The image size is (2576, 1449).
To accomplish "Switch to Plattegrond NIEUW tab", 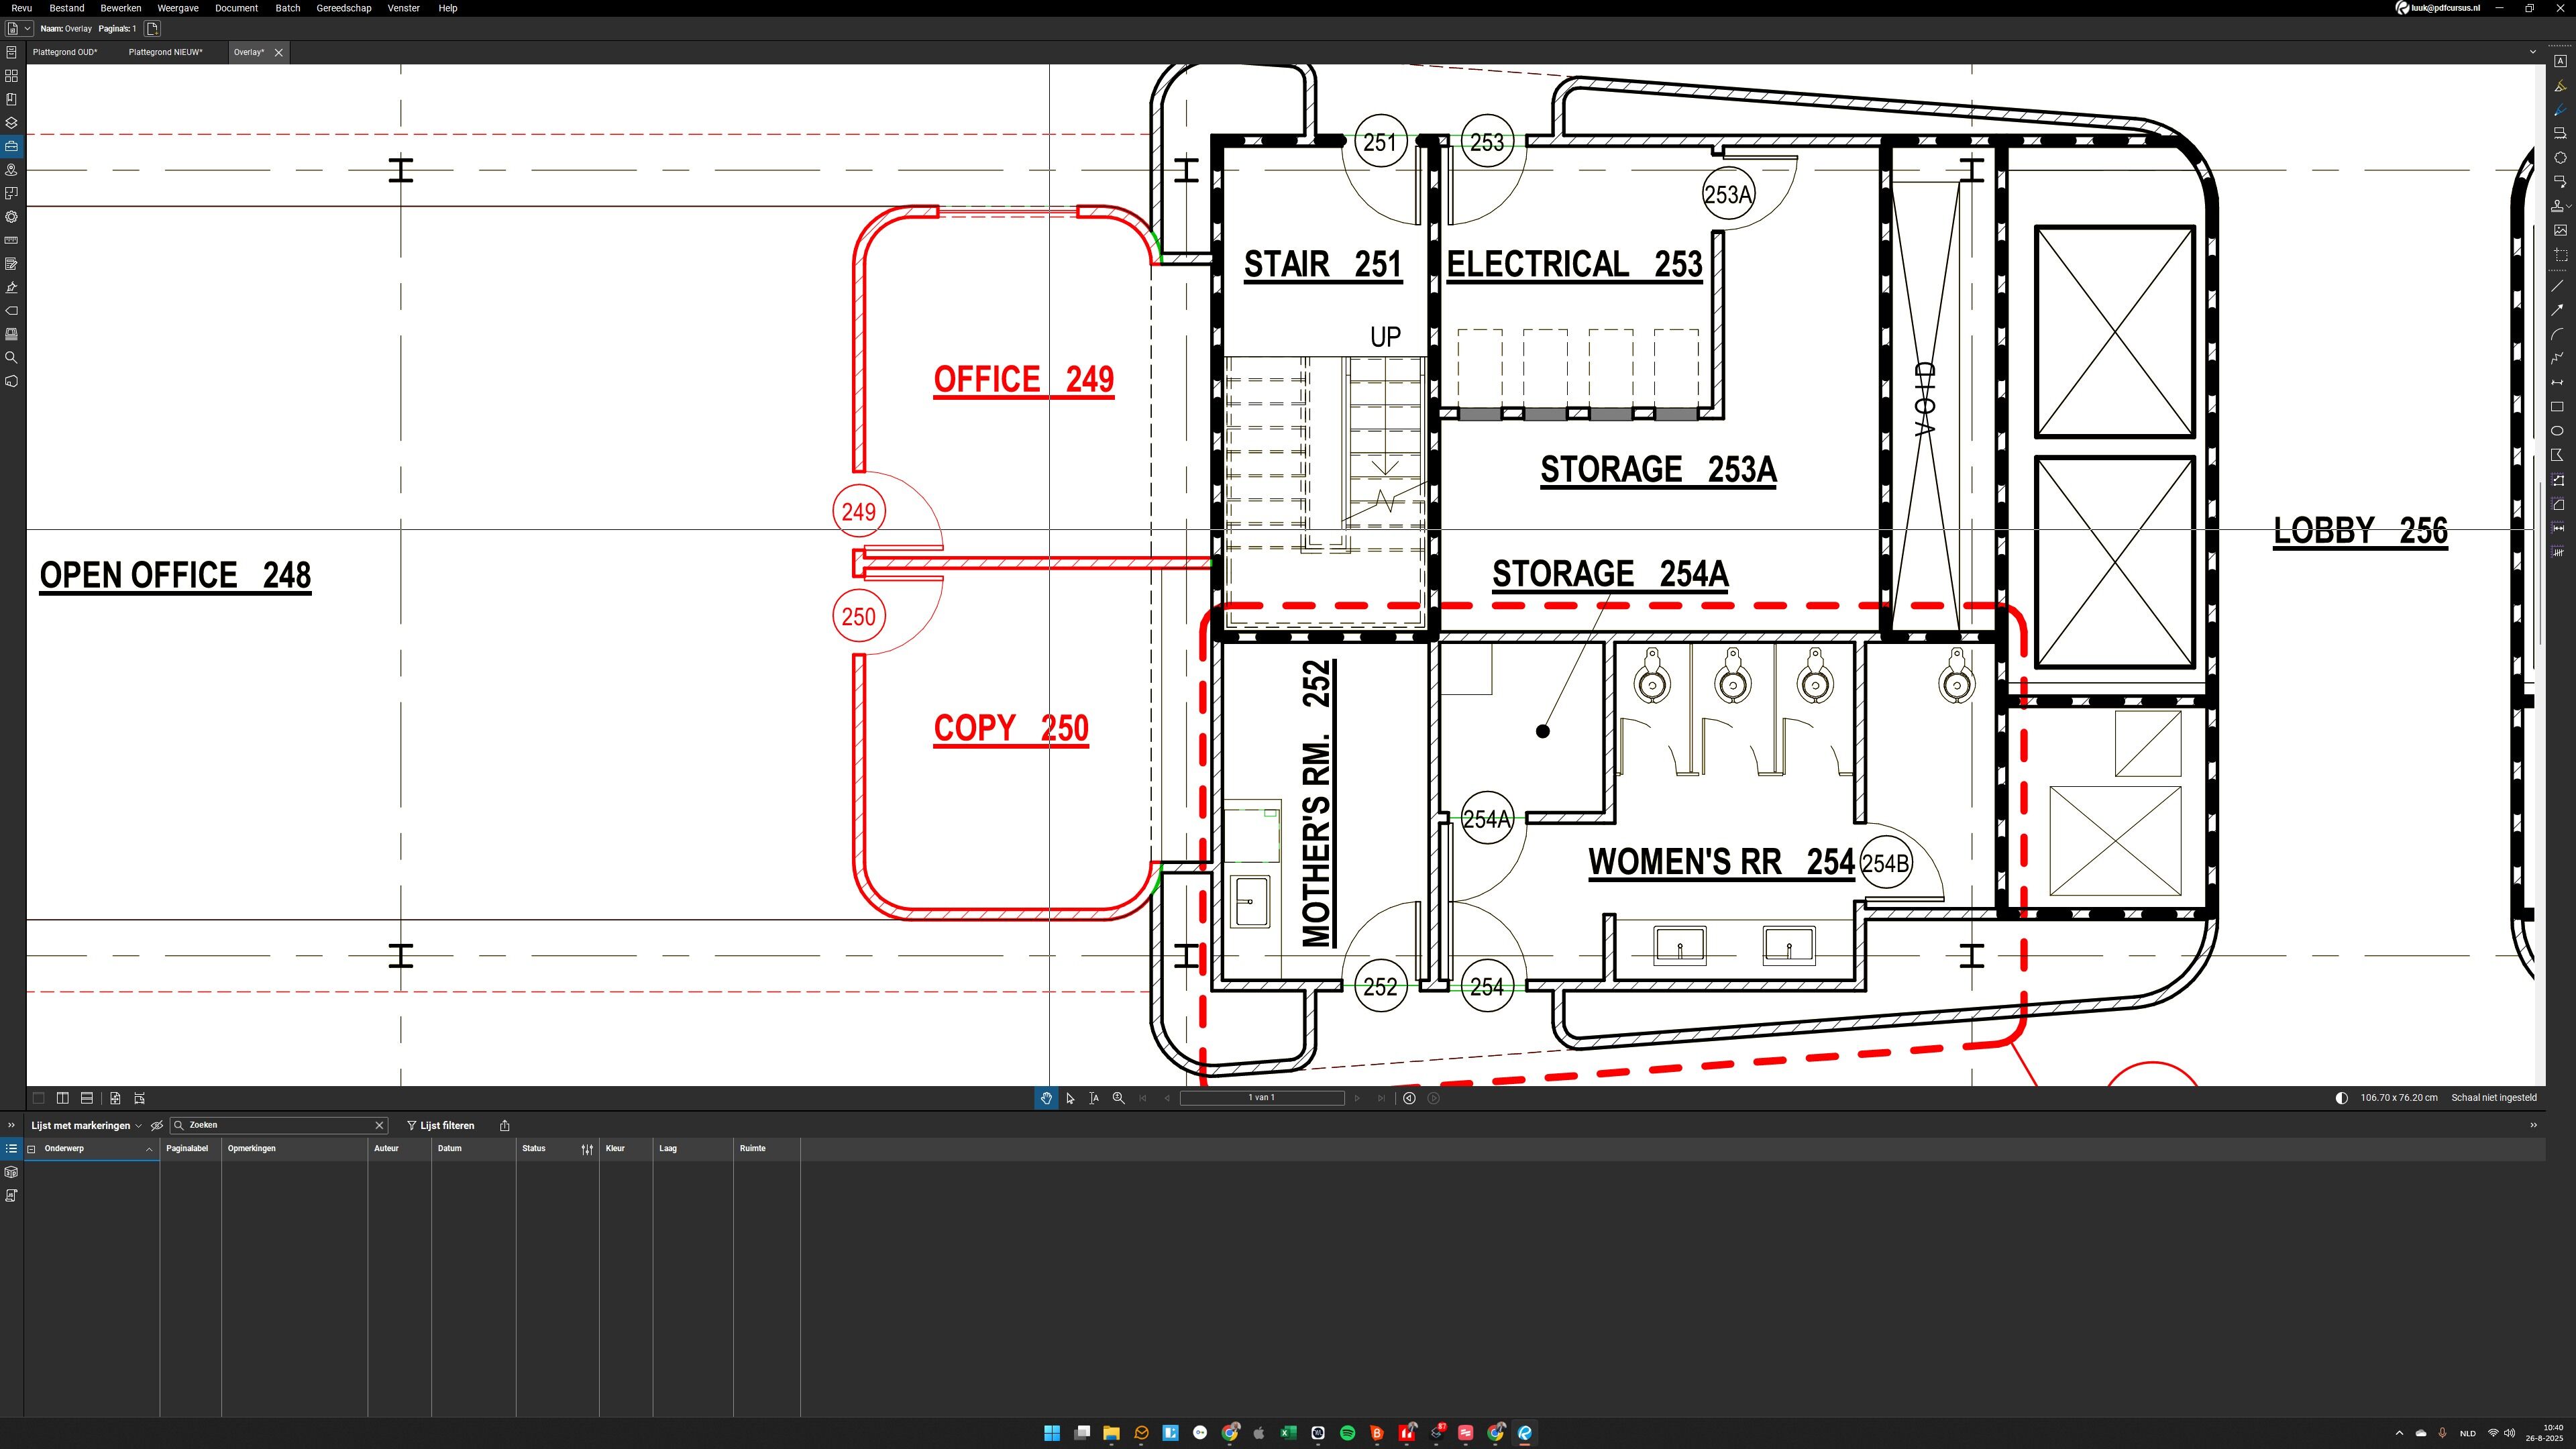I will click(165, 52).
